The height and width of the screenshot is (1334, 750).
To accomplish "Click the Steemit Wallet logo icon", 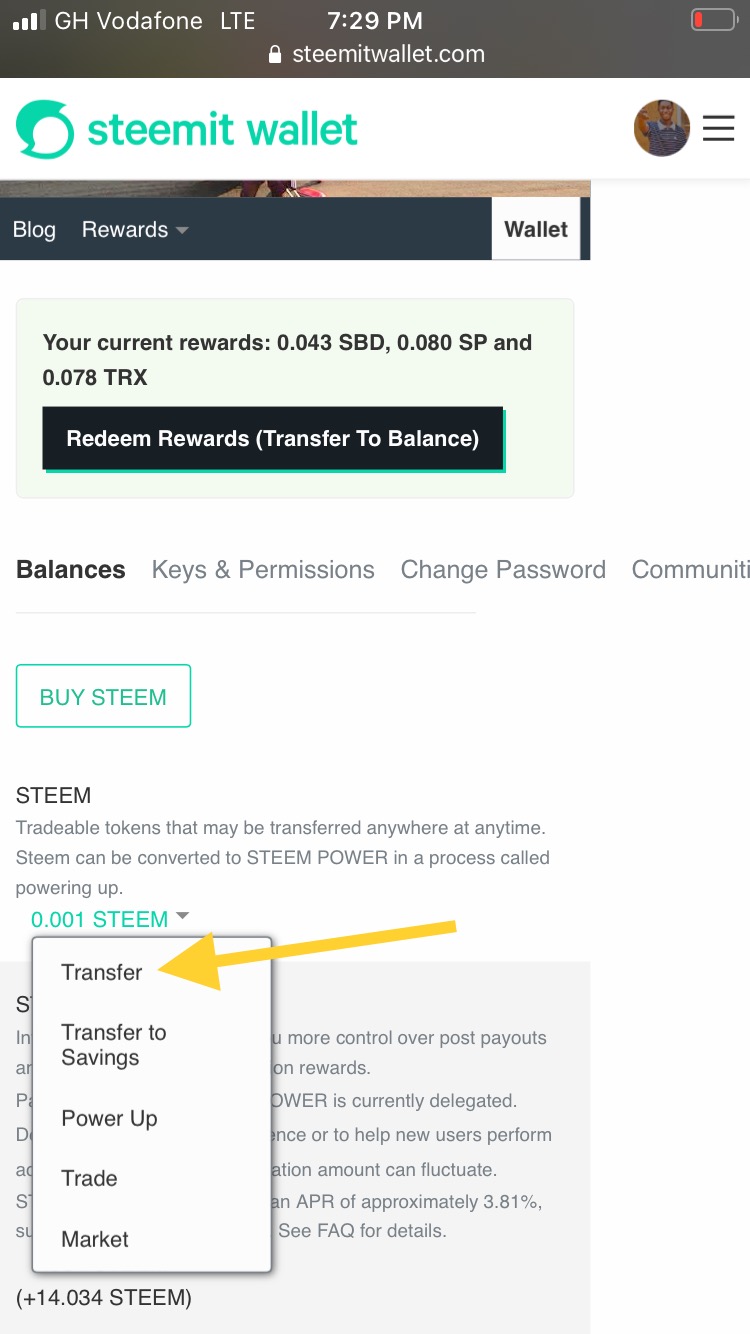I will [x=45, y=129].
